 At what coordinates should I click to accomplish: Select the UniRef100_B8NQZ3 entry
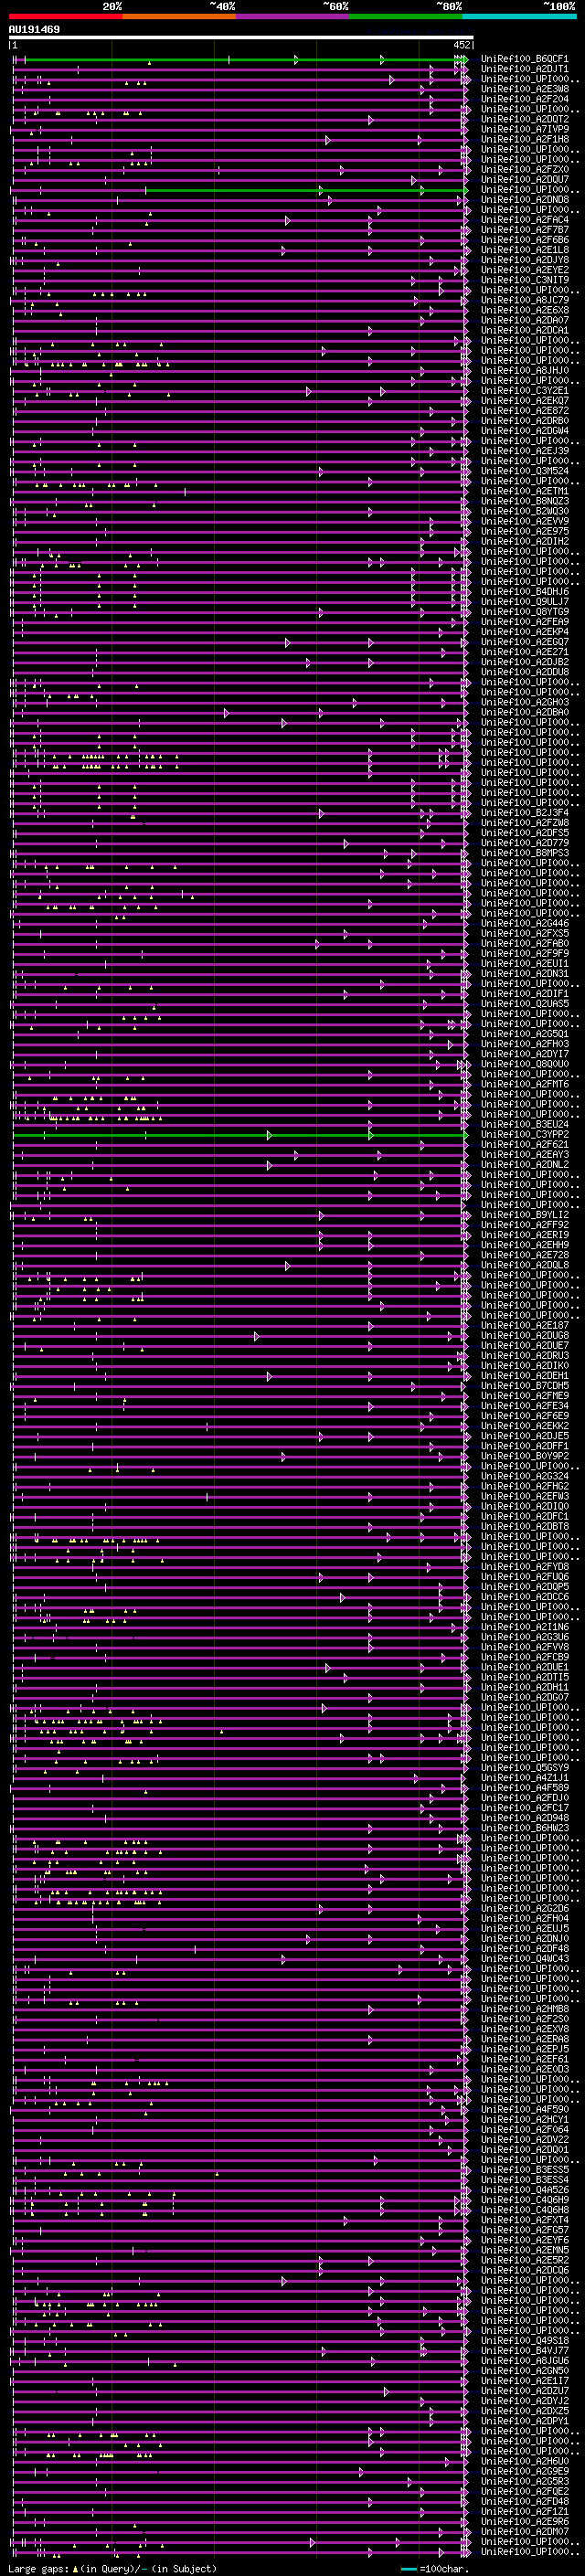point(524,501)
